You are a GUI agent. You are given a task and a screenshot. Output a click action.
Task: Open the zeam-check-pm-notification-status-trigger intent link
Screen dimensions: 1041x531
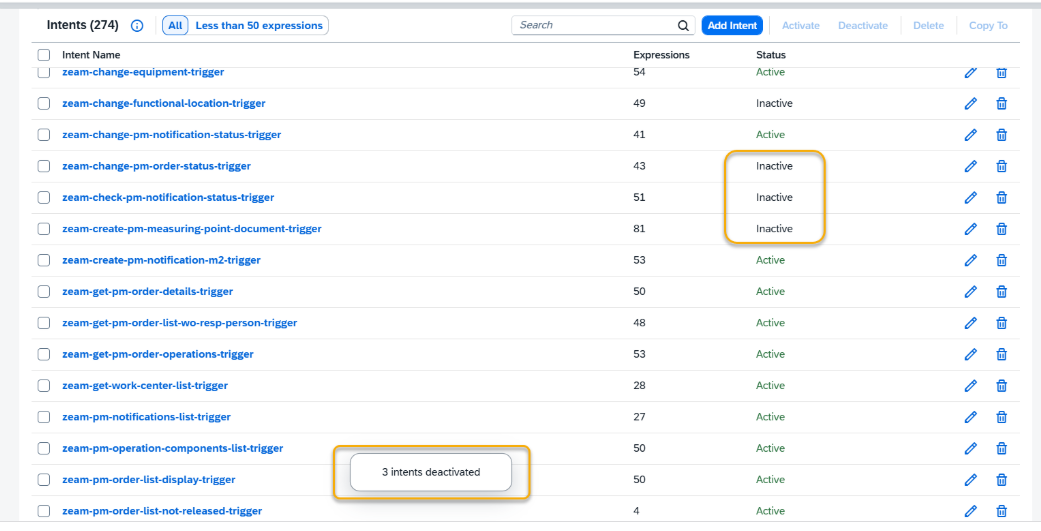tap(168, 198)
